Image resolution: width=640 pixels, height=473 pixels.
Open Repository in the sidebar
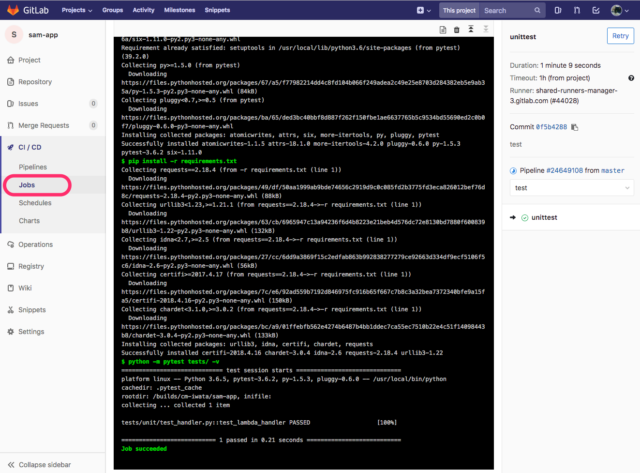pyautogui.click(x=35, y=82)
